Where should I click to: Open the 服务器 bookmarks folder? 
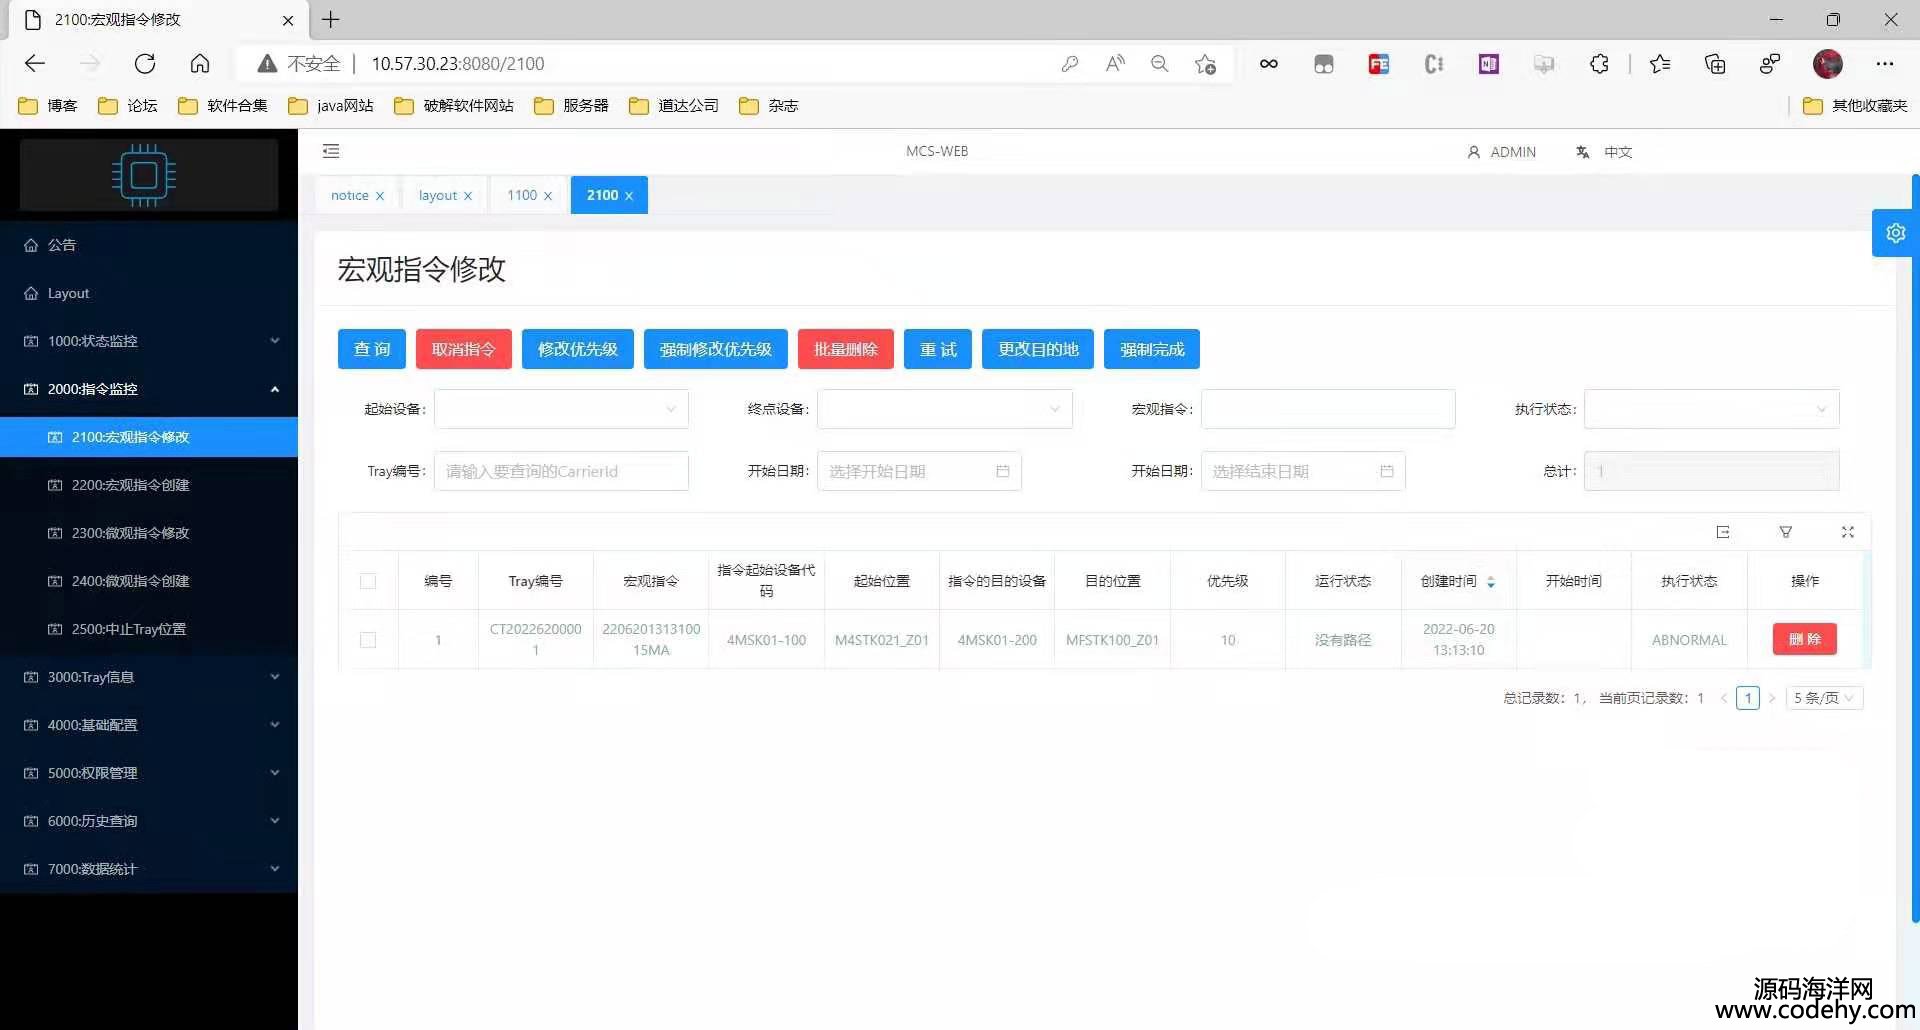coord(572,106)
